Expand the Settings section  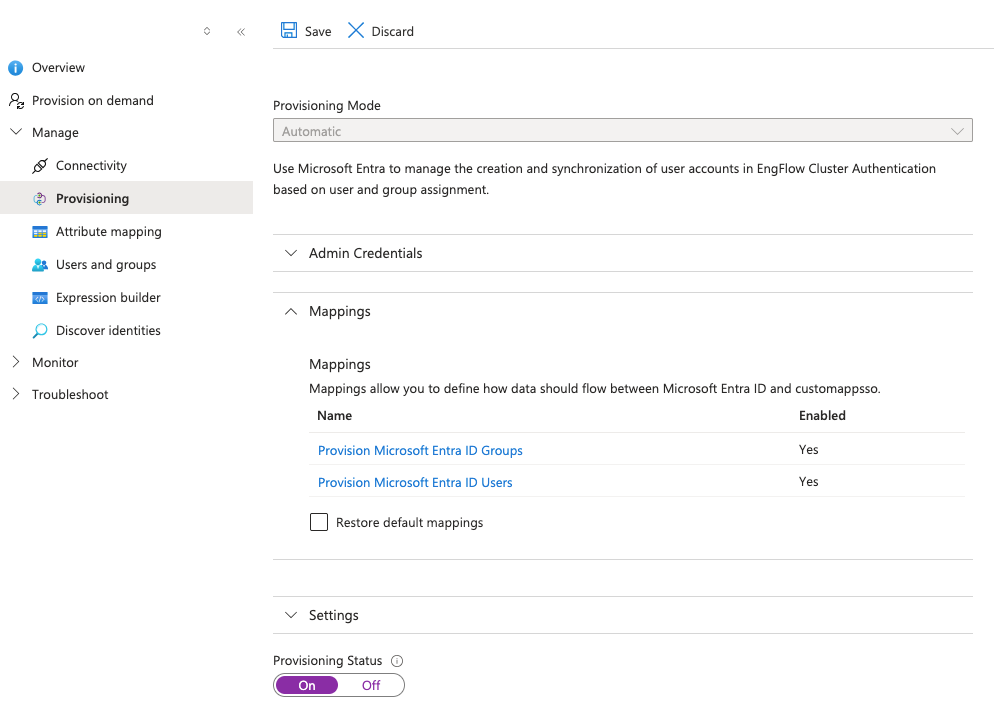pyautogui.click(x=623, y=615)
